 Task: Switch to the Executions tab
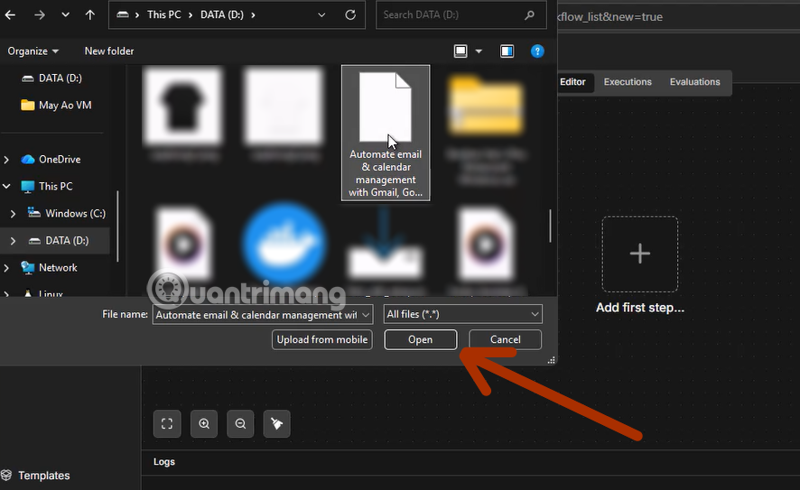click(628, 82)
